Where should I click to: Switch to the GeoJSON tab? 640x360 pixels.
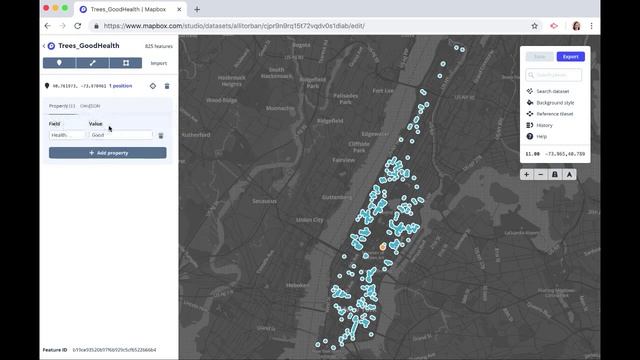coord(90,106)
